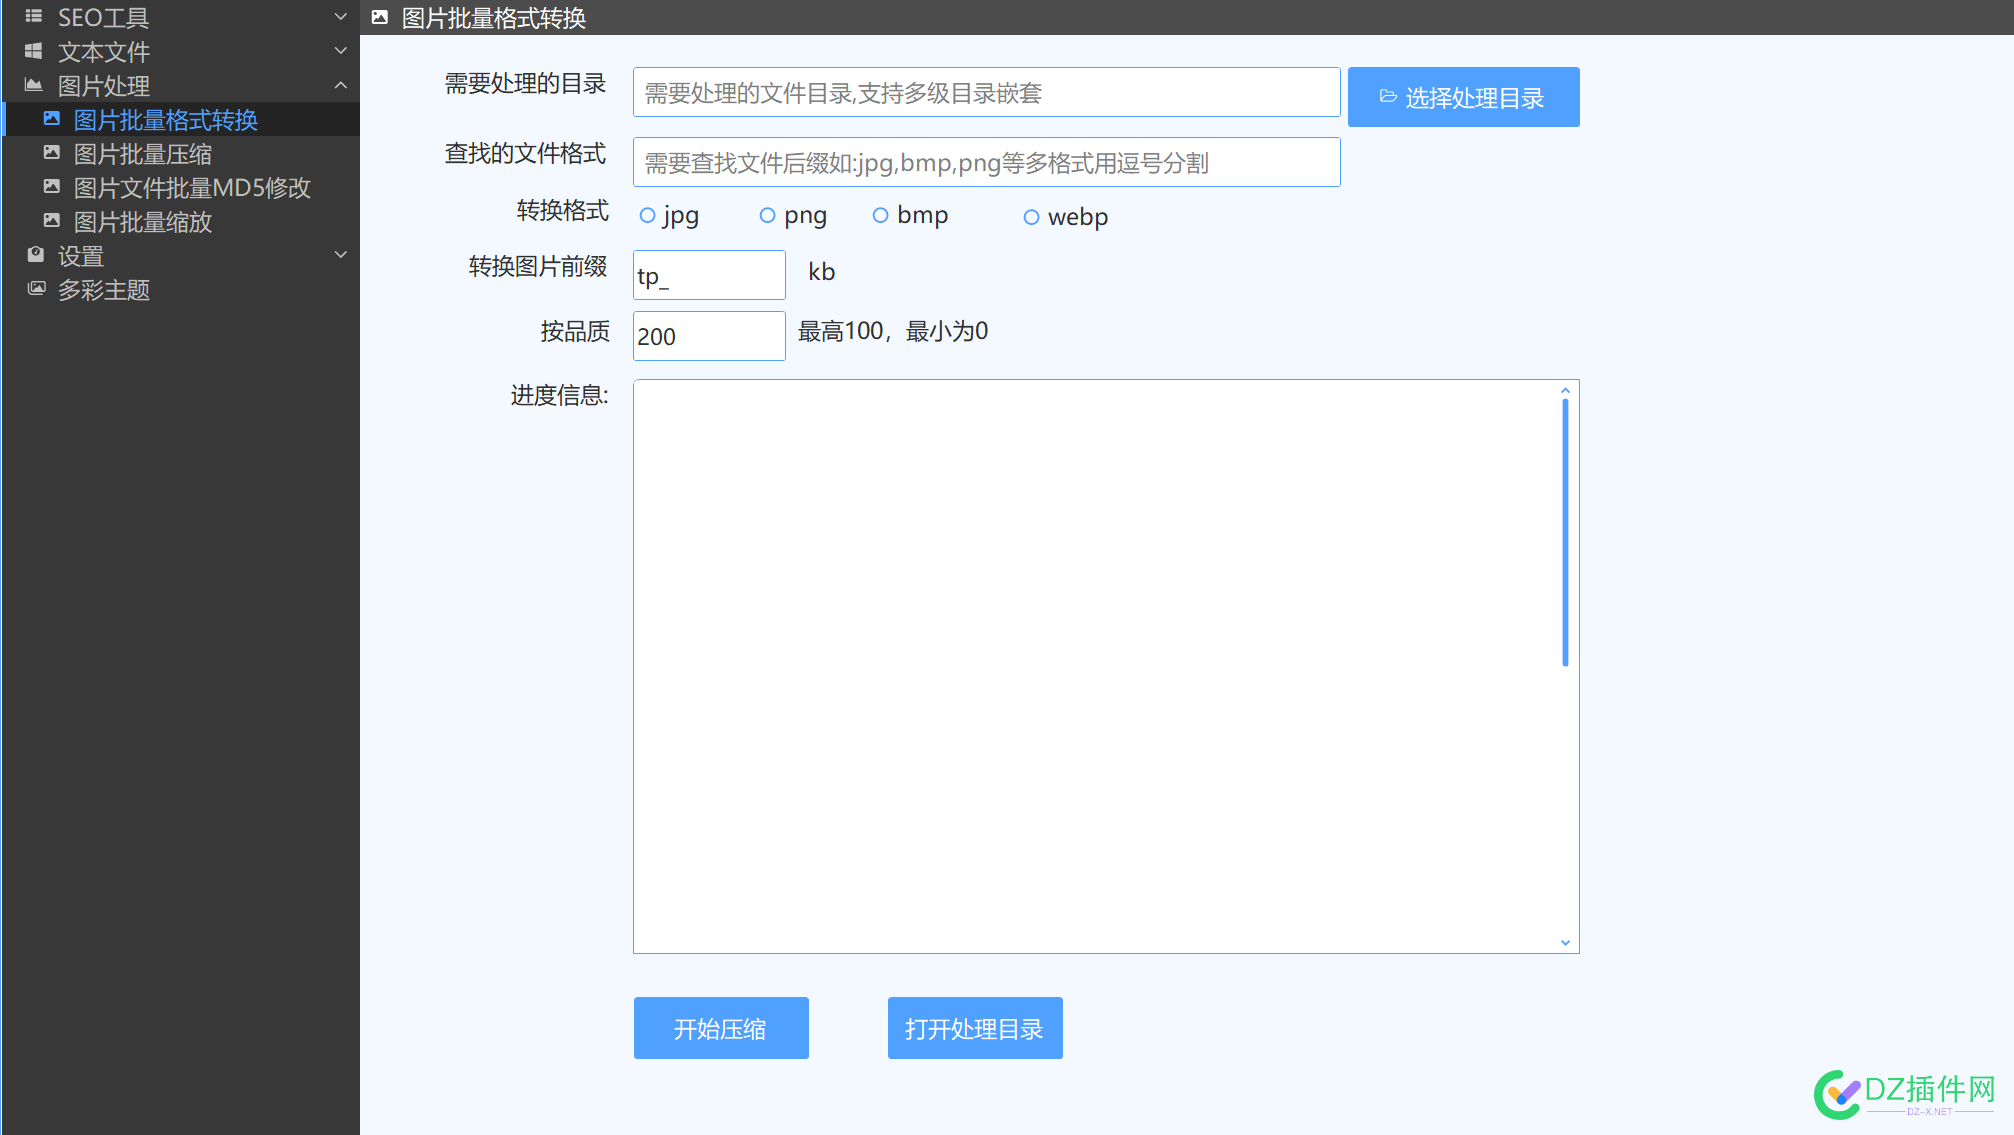Click the 需要处理的目录 label

(x=526, y=83)
